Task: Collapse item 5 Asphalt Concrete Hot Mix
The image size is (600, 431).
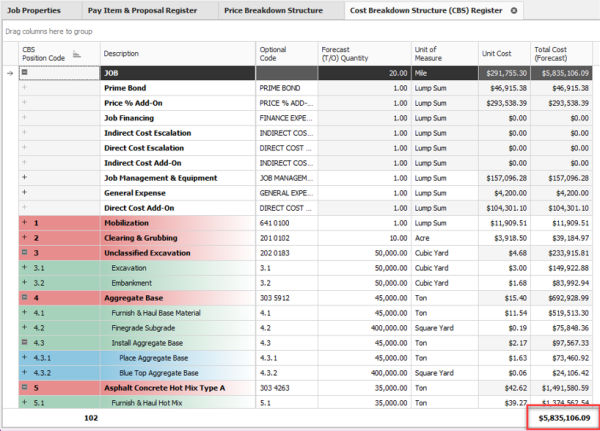Action: (x=24, y=387)
